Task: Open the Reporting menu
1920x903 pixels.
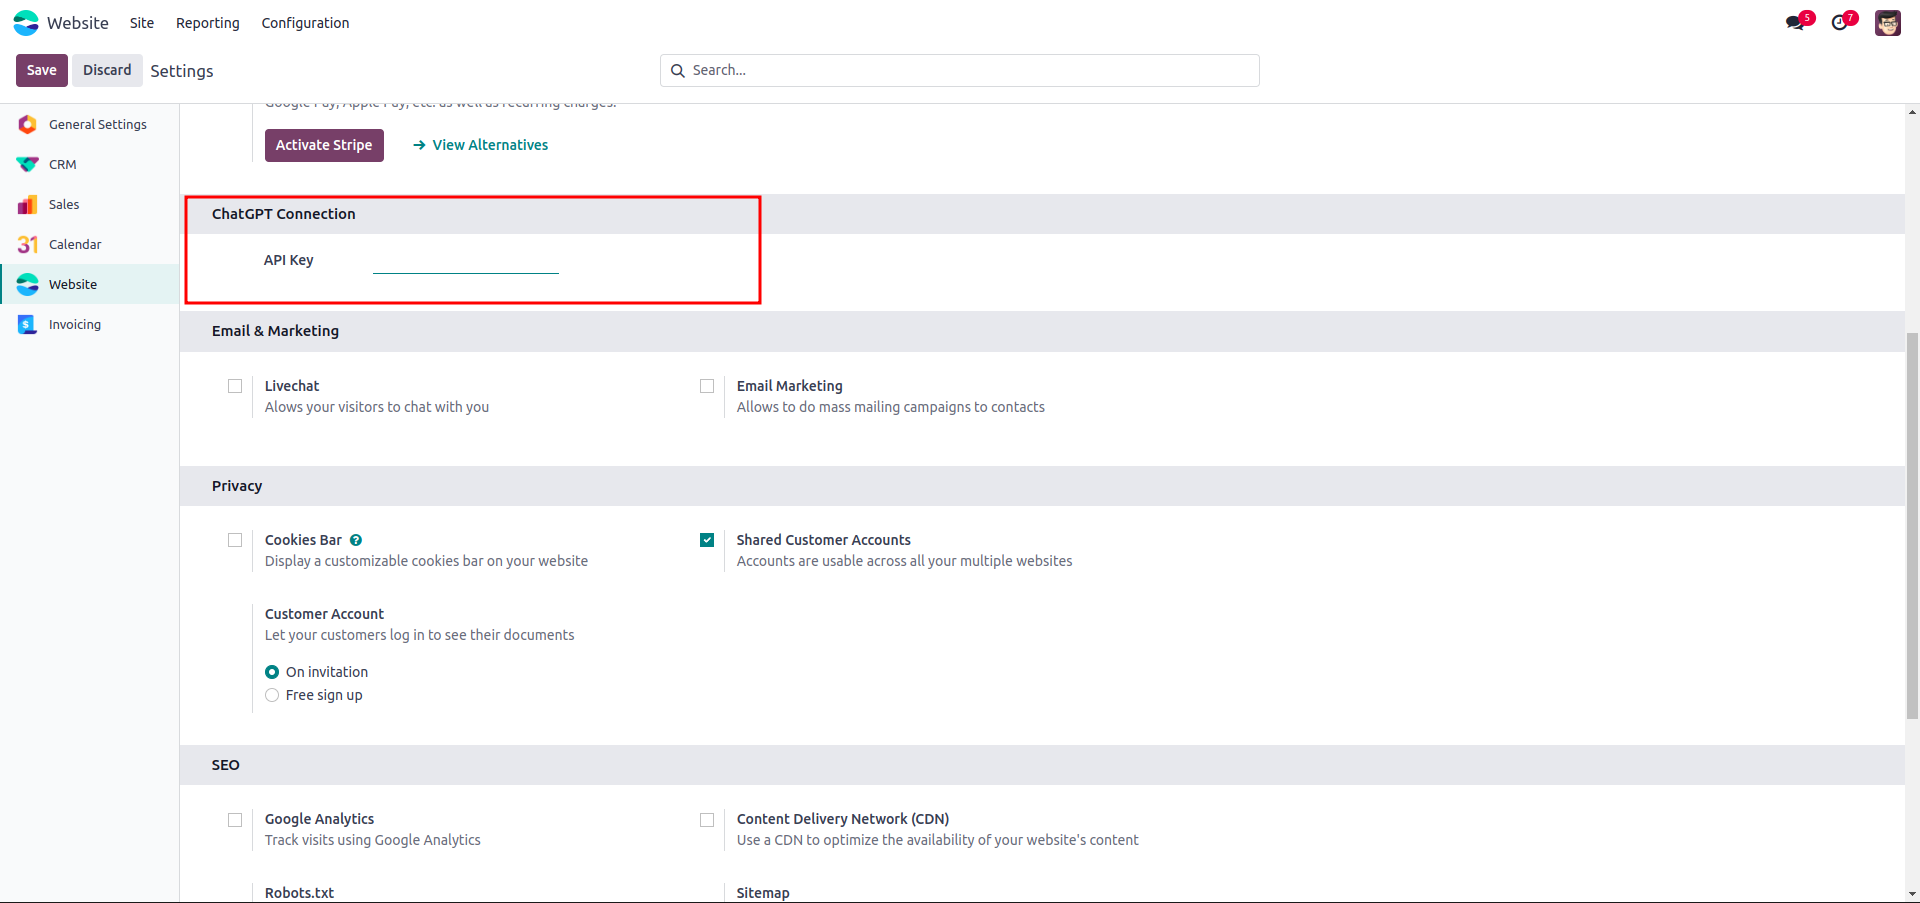Action: click(208, 23)
